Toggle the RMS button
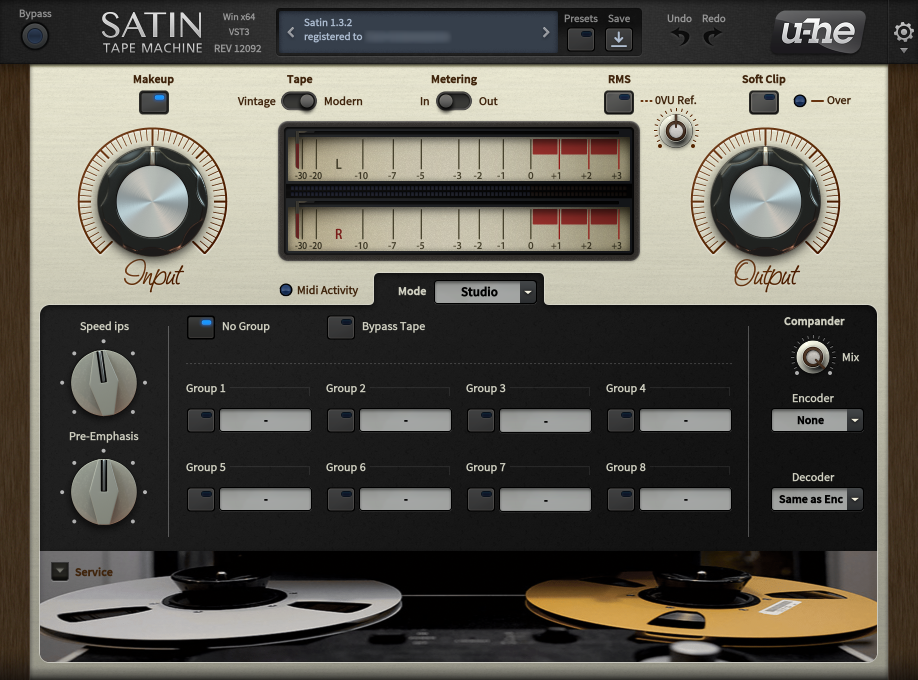The width and height of the screenshot is (918, 680). tap(619, 102)
